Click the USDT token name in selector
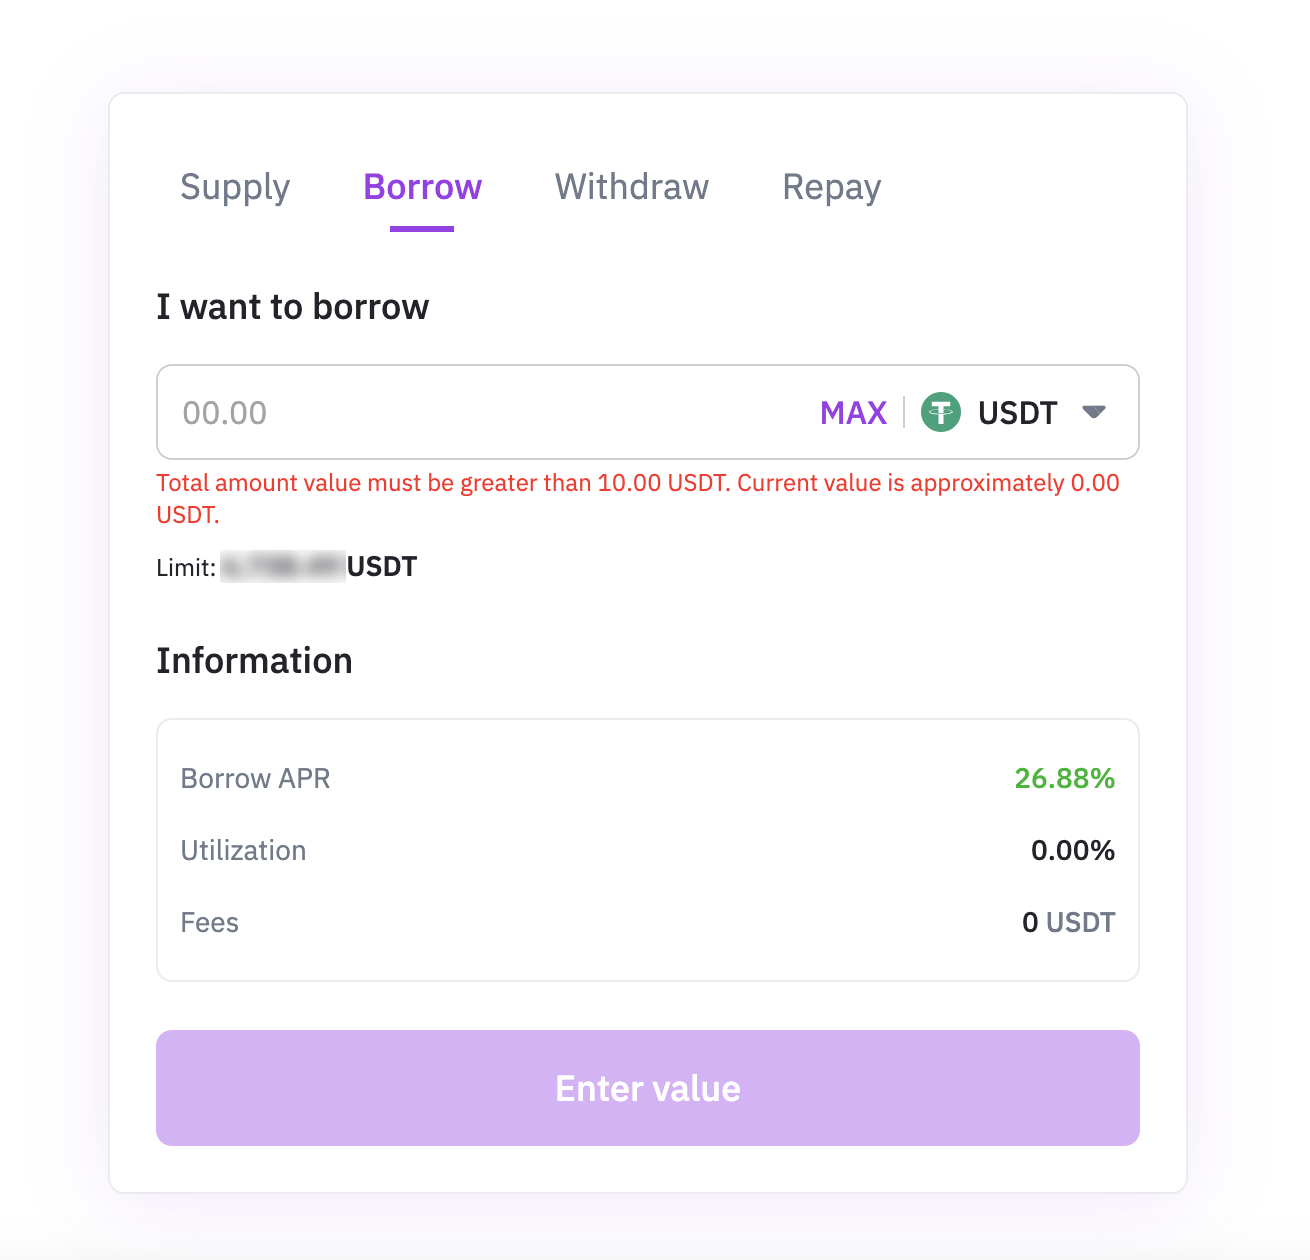Viewport: 1310px width, 1260px height. coord(1017,413)
